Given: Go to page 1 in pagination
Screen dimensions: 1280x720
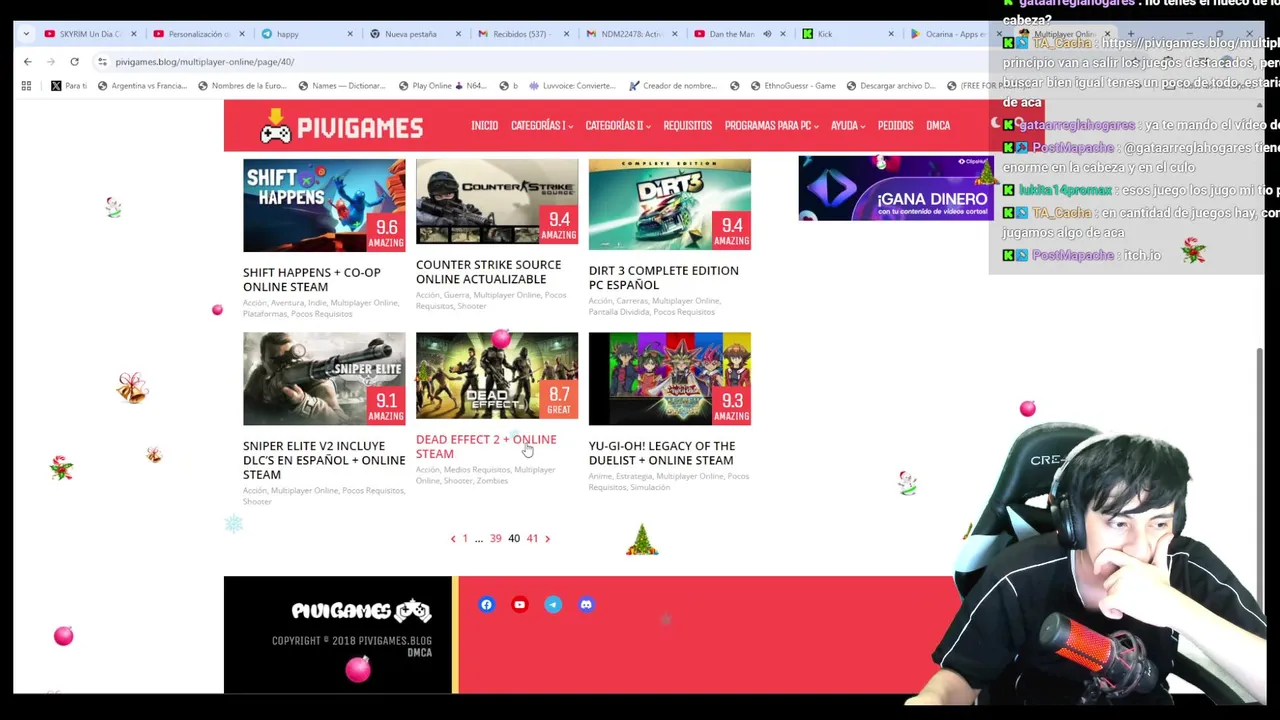Looking at the screenshot, I should pyautogui.click(x=465, y=539).
